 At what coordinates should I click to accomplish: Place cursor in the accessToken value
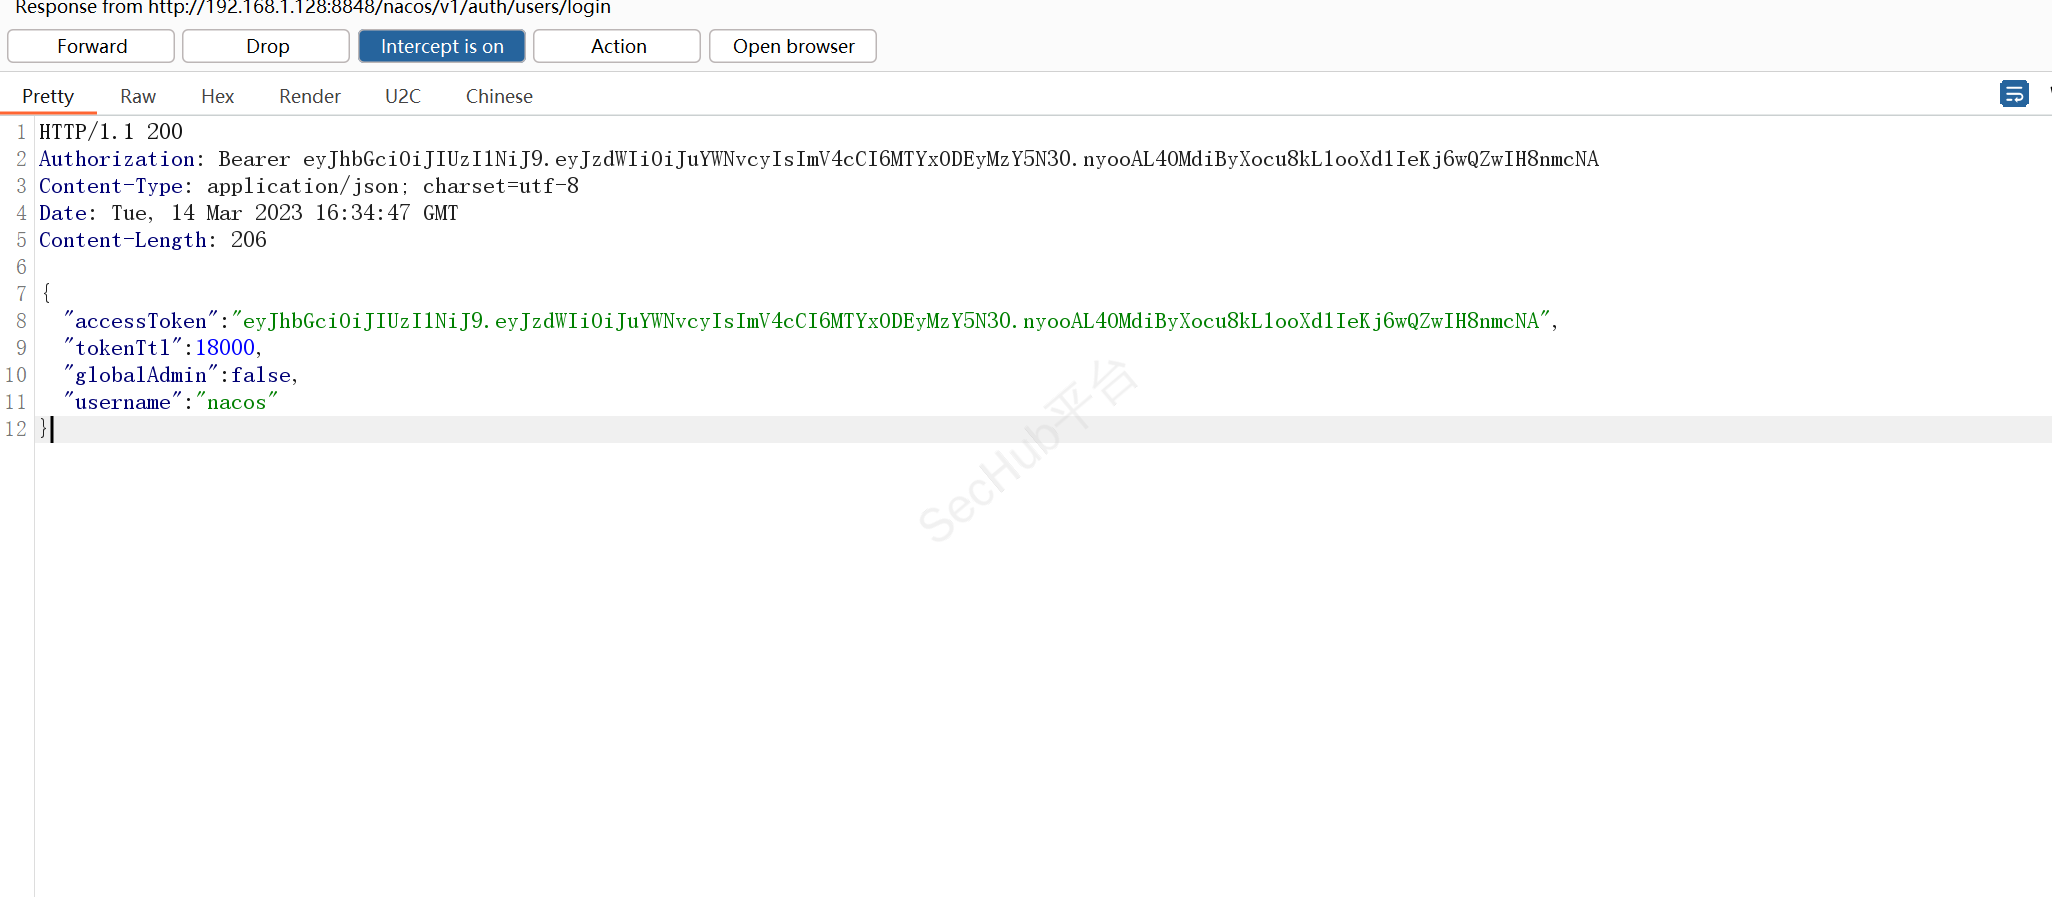tap(890, 321)
